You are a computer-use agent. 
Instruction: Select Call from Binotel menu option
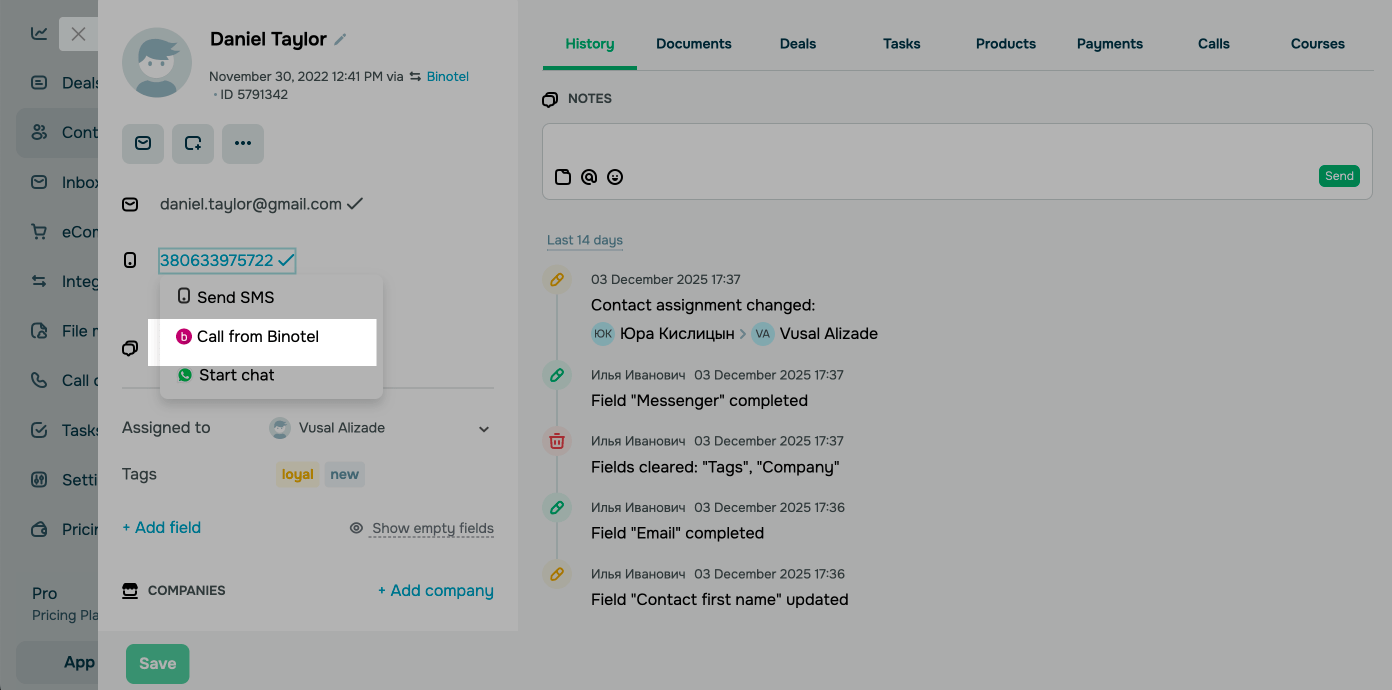[x=258, y=337]
